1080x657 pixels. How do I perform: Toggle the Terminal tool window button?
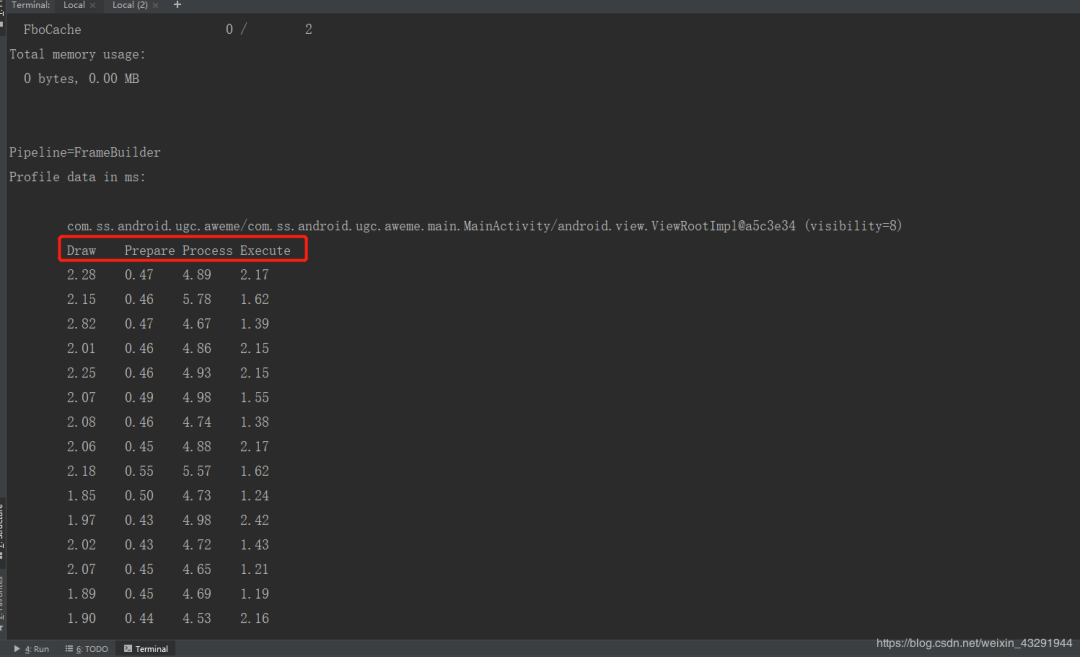(x=146, y=649)
